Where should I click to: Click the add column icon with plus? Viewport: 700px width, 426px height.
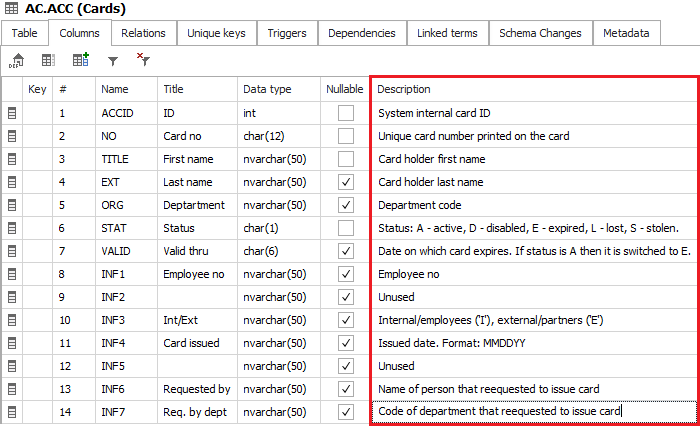pos(80,61)
